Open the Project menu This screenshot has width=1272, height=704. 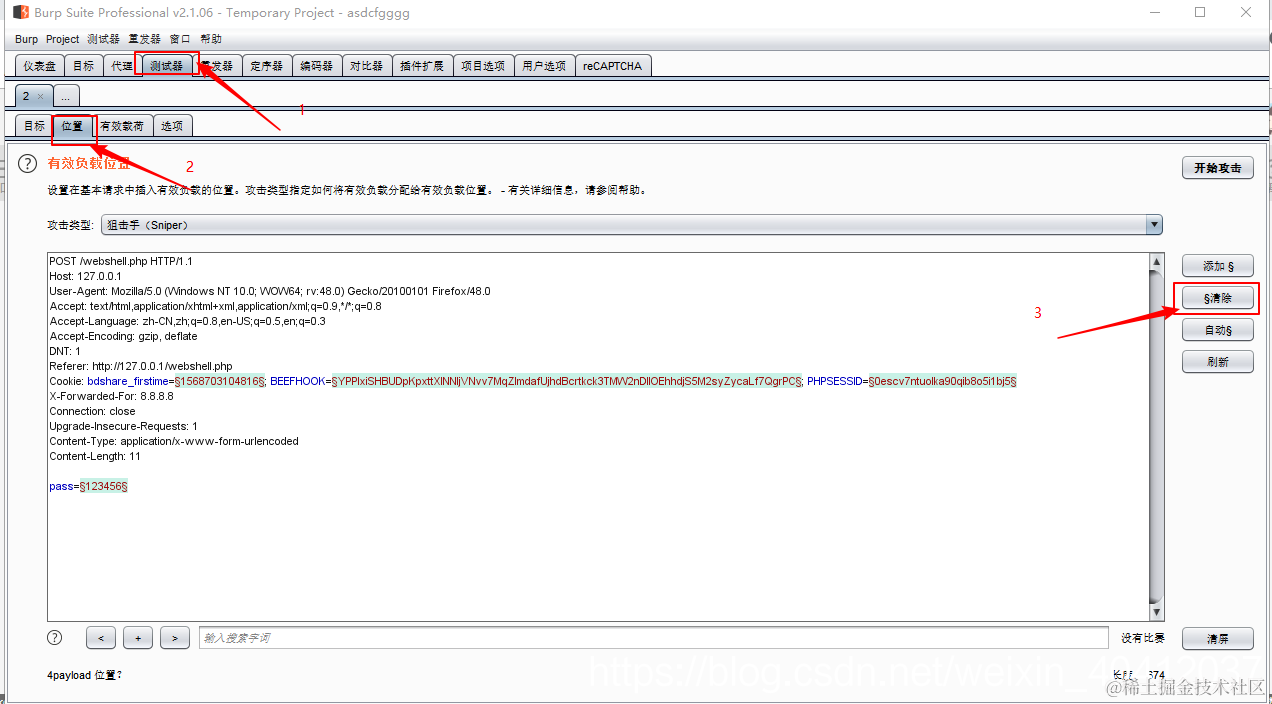(x=63, y=39)
